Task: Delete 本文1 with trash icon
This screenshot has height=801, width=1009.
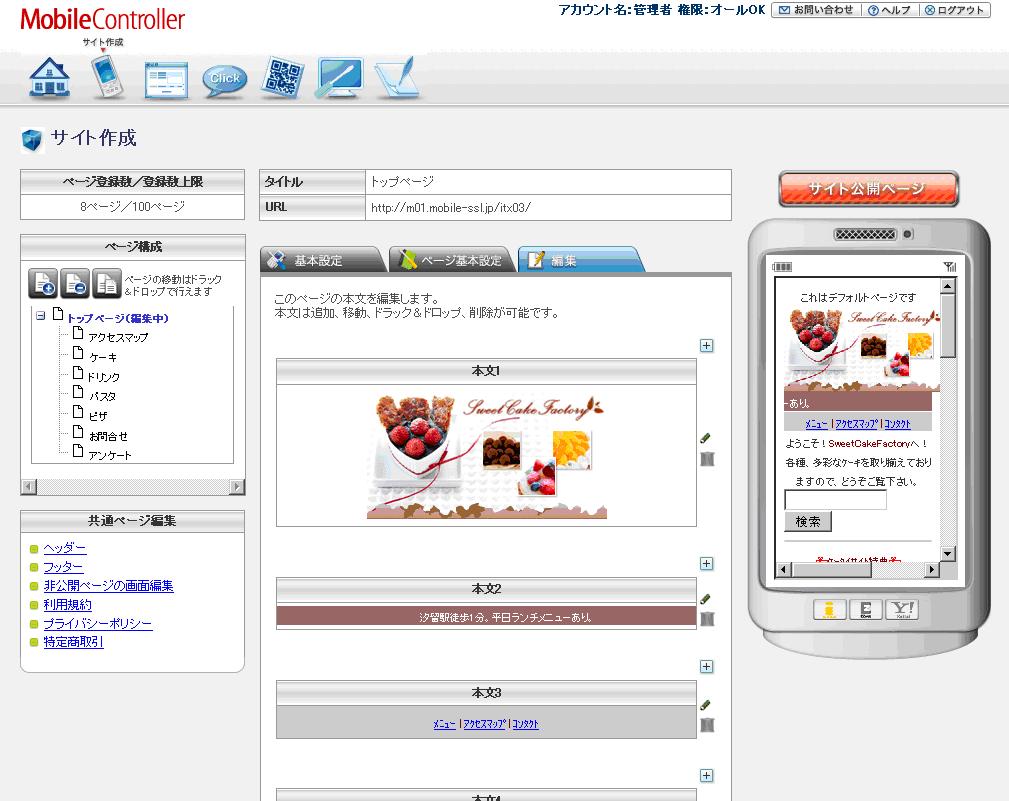Action: [x=707, y=459]
